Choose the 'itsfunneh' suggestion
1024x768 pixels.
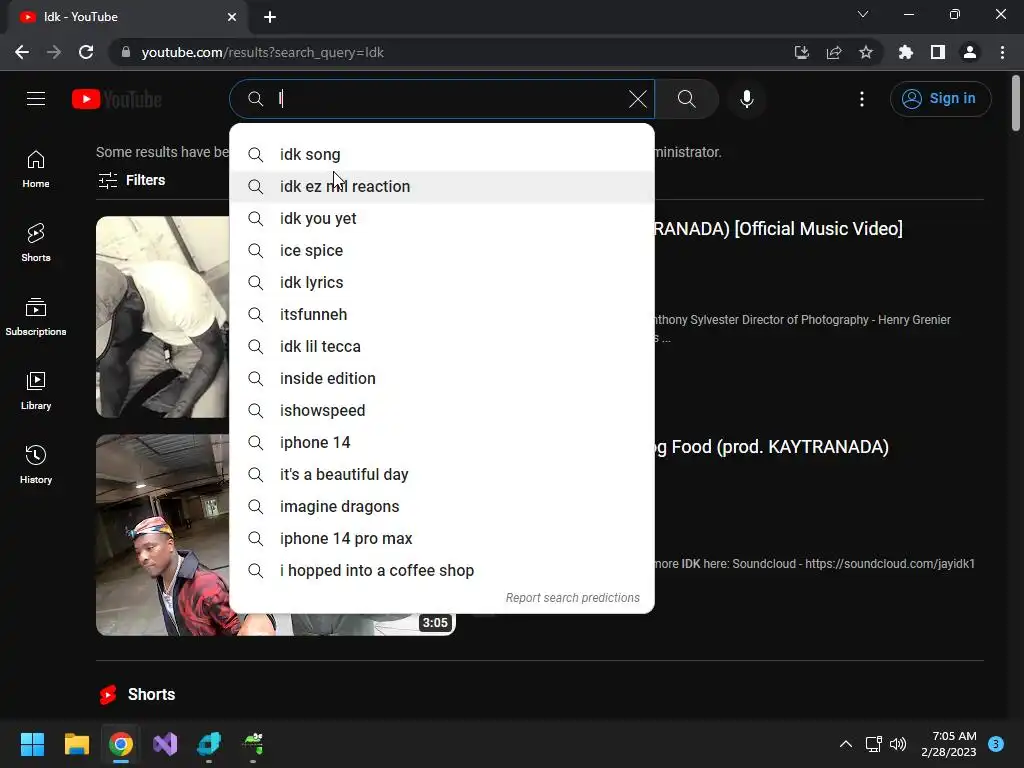(441, 315)
